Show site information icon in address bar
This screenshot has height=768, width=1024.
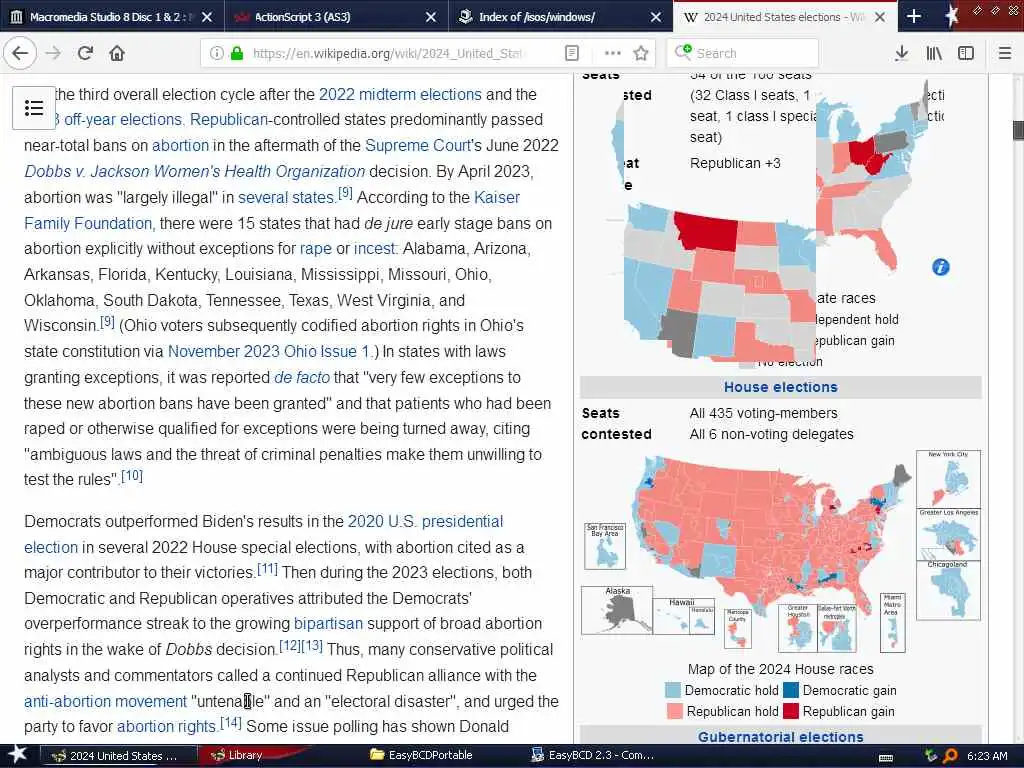tap(216, 53)
